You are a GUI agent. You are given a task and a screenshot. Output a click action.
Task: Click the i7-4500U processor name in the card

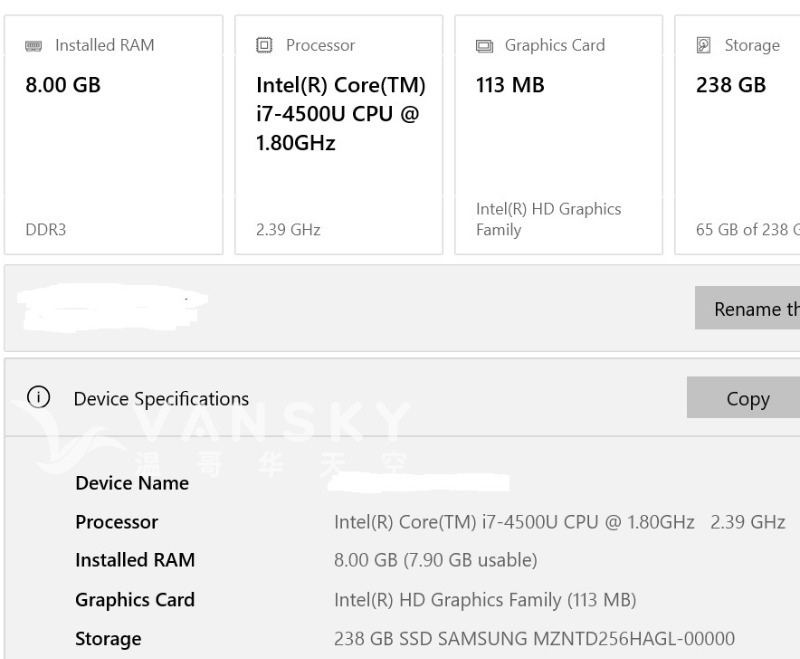[340, 114]
